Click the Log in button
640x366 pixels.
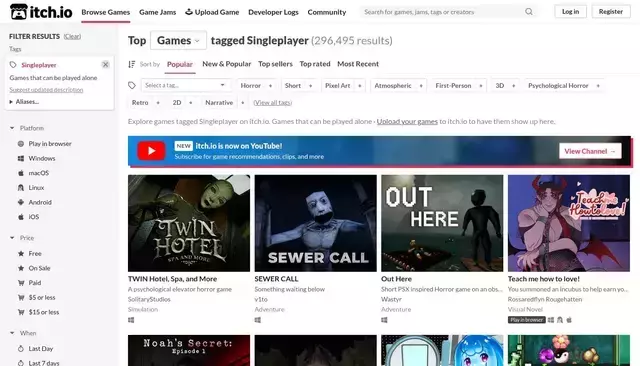click(x=570, y=11)
